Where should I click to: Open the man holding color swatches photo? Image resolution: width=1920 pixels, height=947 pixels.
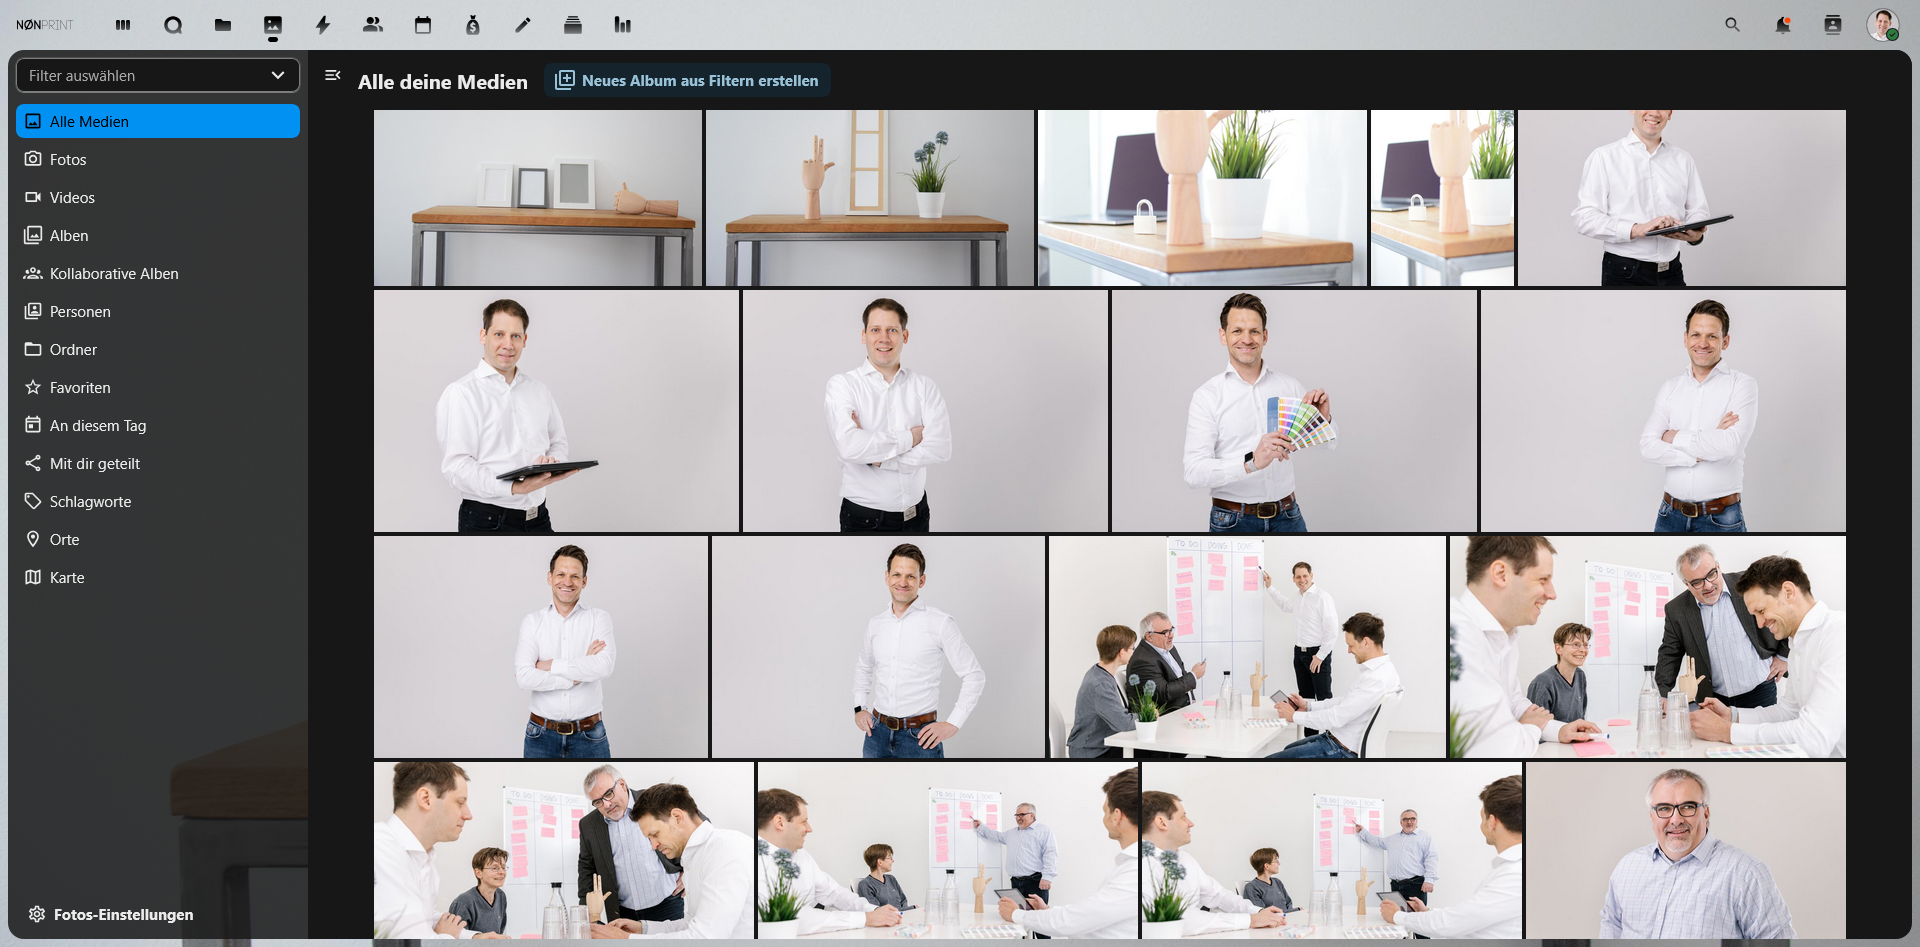[x=1293, y=411]
